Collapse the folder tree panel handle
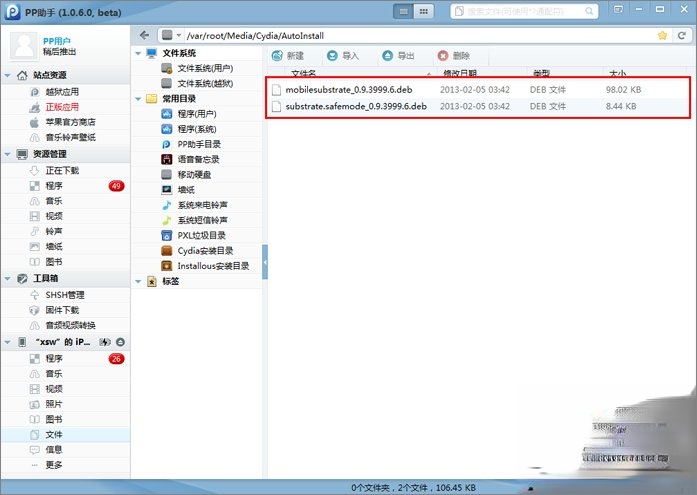This screenshot has width=697, height=495. 265,262
